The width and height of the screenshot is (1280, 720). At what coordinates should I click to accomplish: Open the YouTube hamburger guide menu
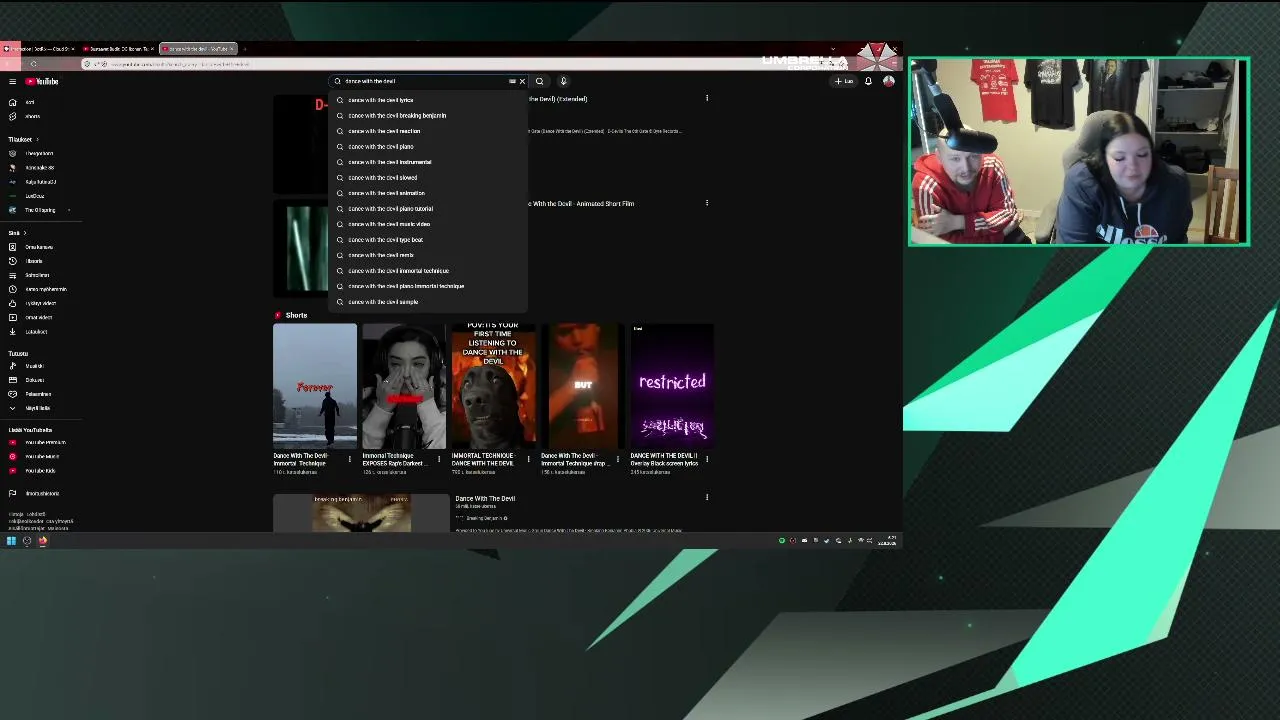[x=12, y=81]
